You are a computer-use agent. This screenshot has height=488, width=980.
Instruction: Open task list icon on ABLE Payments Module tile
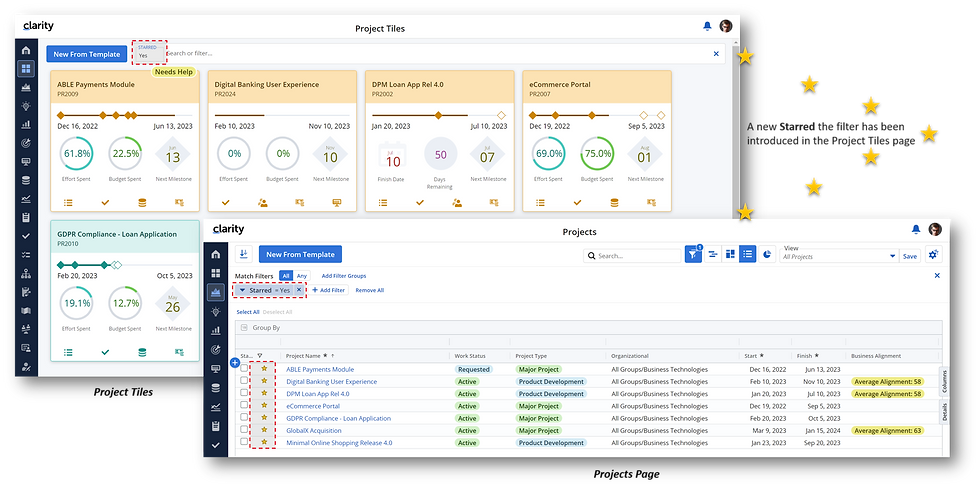point(68,202)
